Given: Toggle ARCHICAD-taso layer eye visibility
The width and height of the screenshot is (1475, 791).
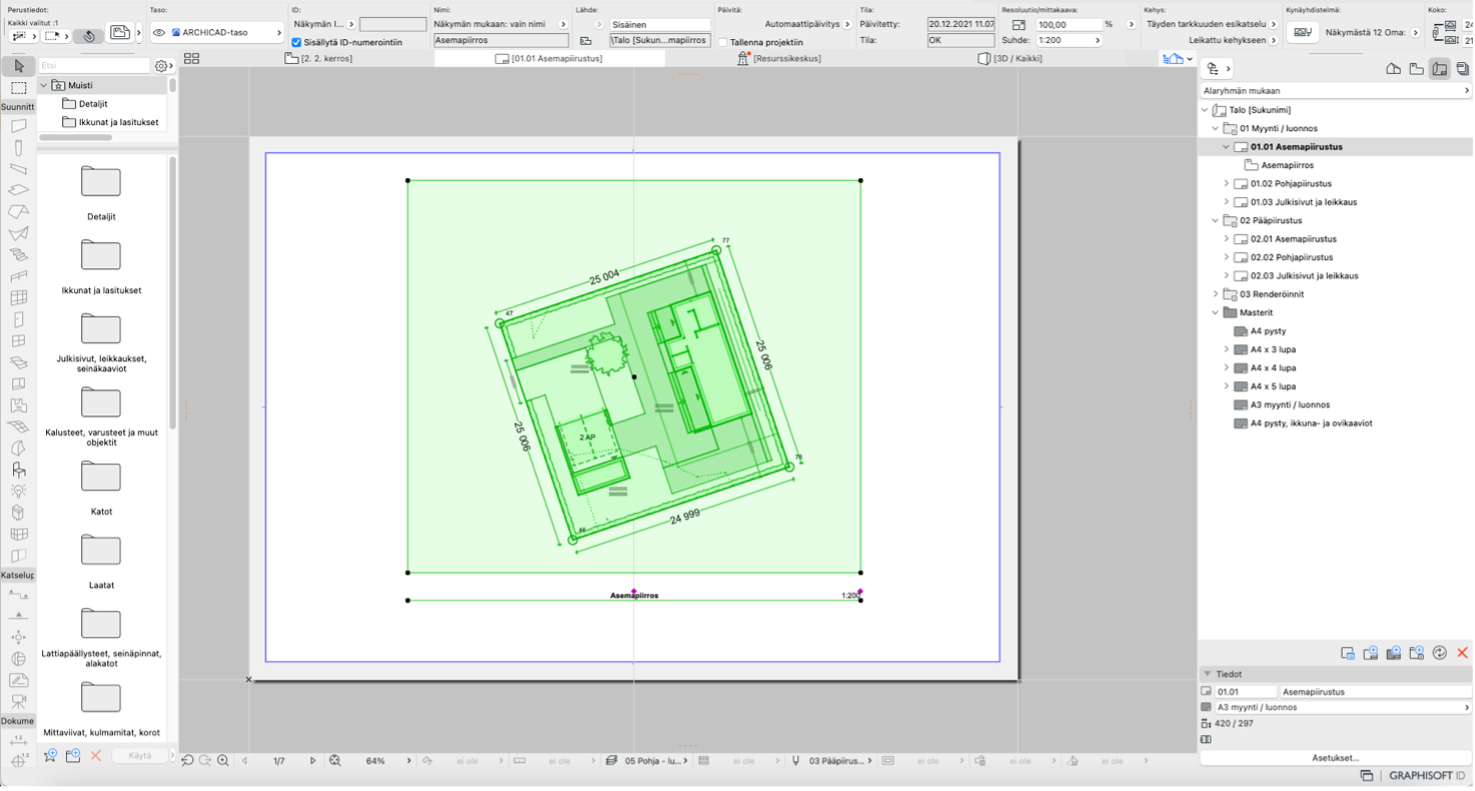Looking at the screenshot, I should point(159,33).
